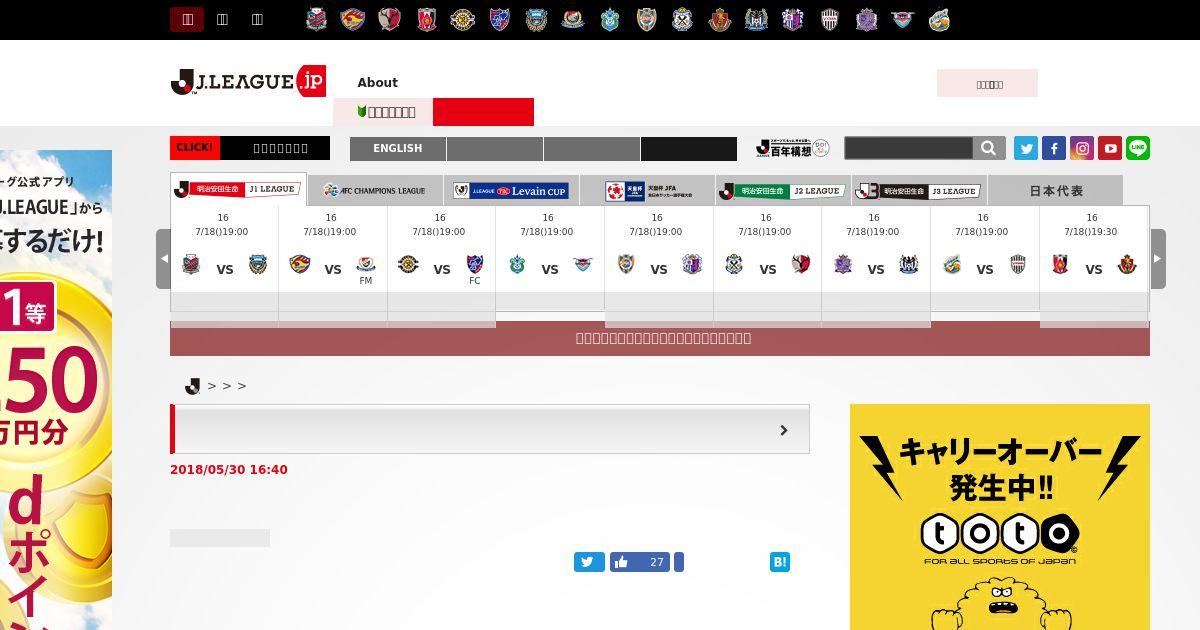Open the header Facebook icon
Screen dimensions: 1200x630
1054,148
